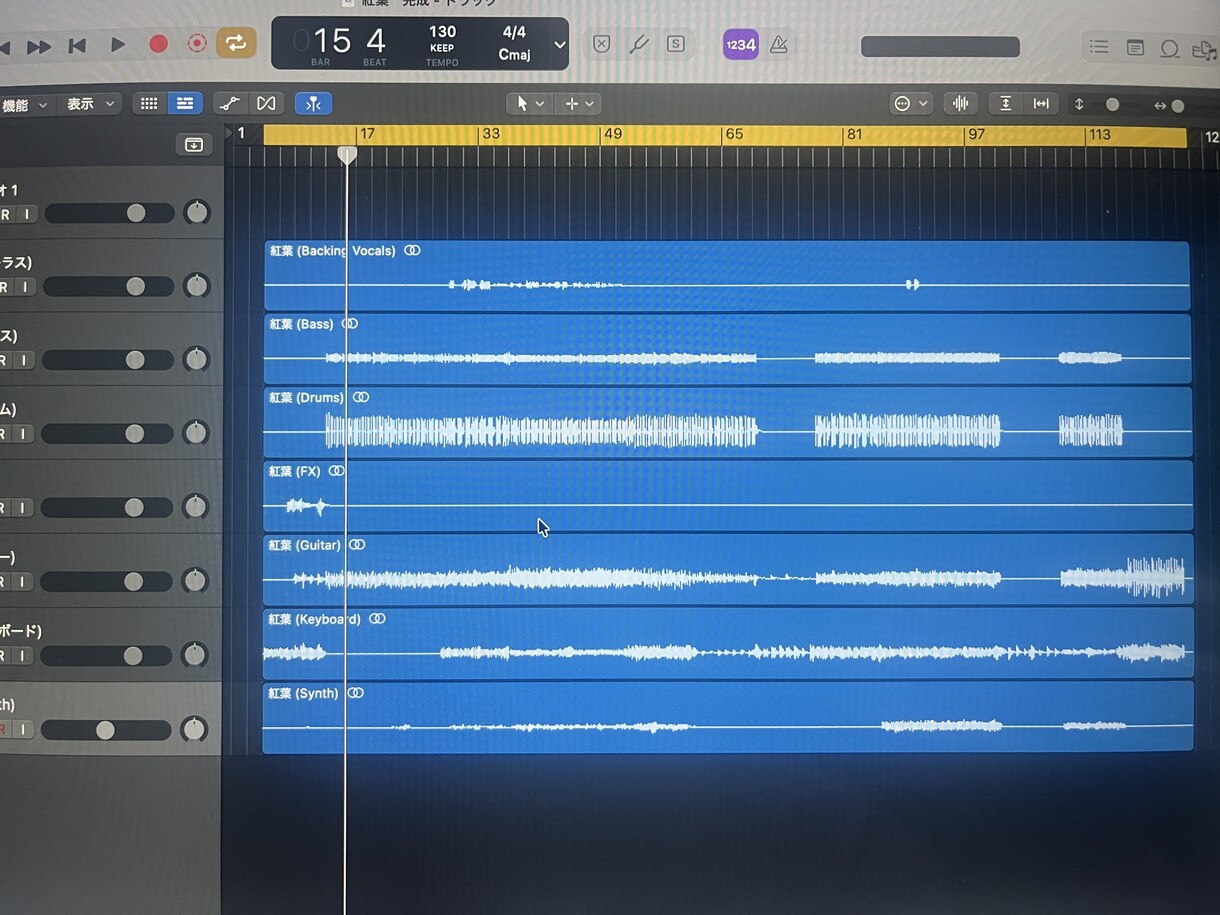Select the 紅葉 (Synth) region
The height and width of the screenshot is (915, 1220).
(x=727, y=717)
